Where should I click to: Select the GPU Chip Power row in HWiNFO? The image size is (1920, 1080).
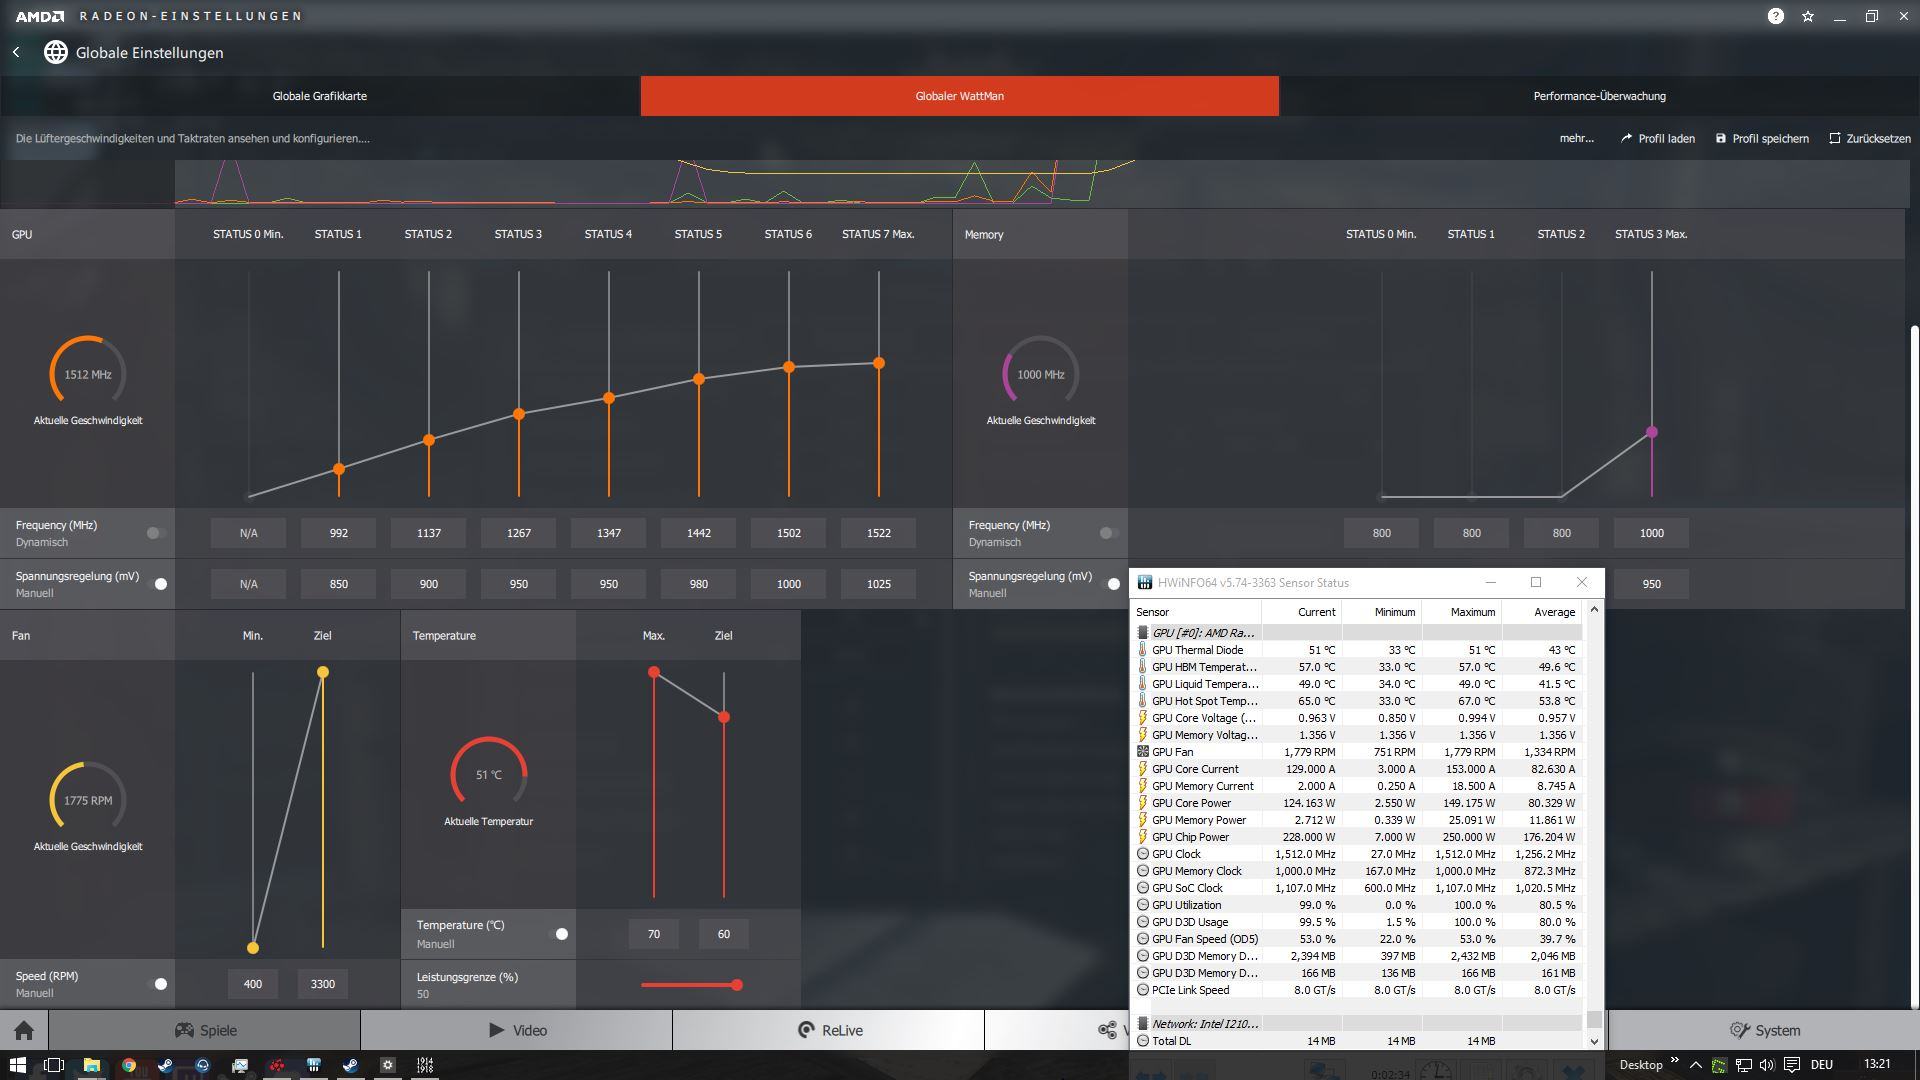(1357, 837)
